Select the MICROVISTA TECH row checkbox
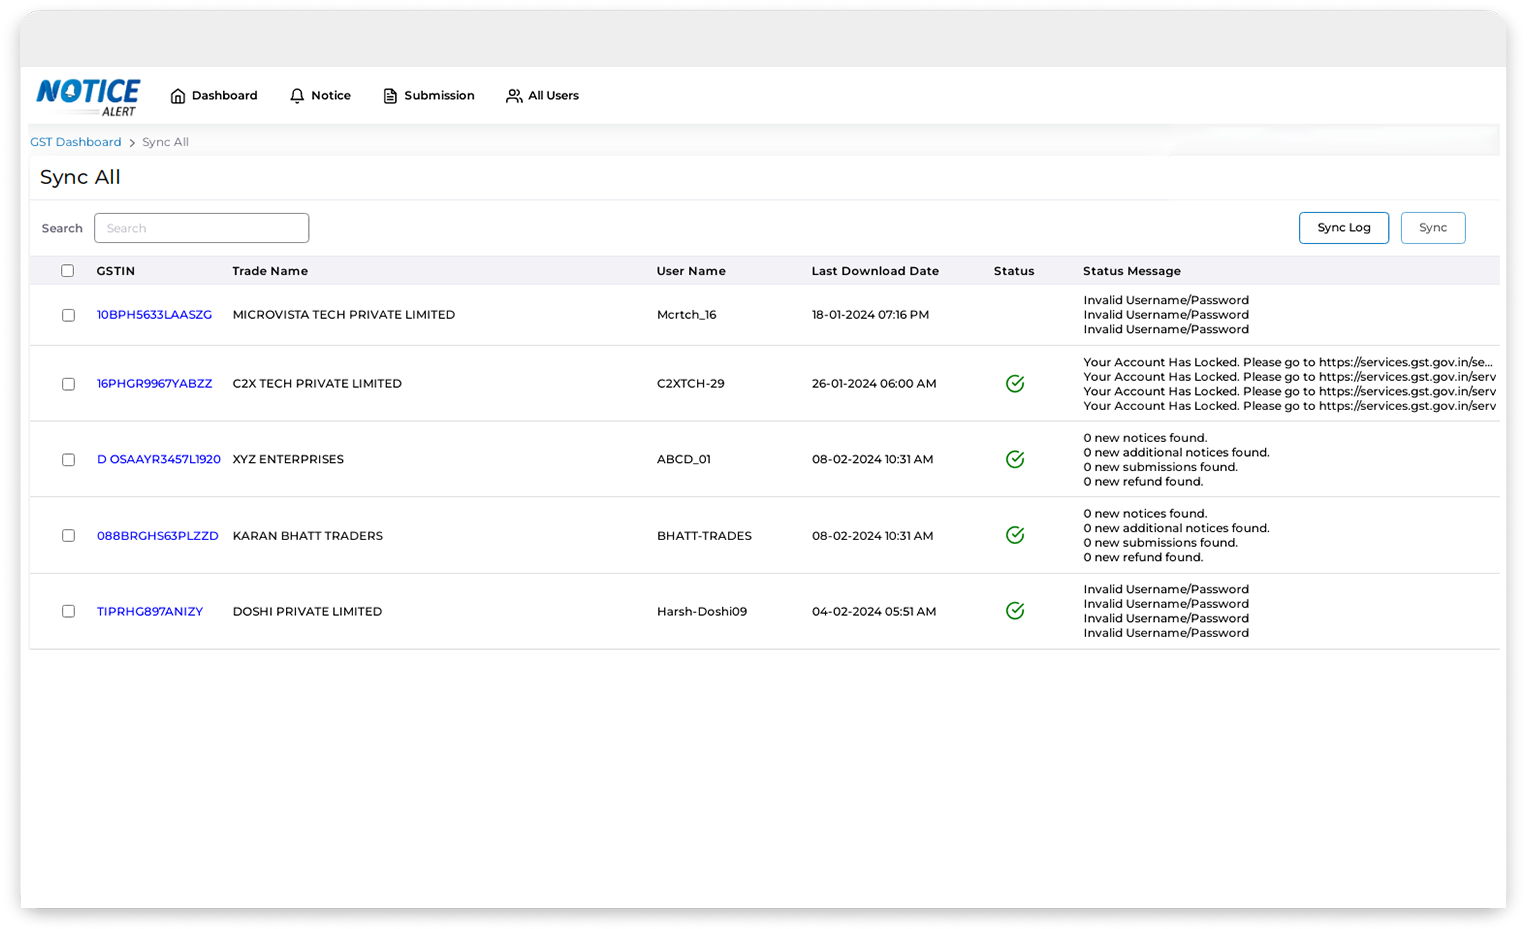 68,315
